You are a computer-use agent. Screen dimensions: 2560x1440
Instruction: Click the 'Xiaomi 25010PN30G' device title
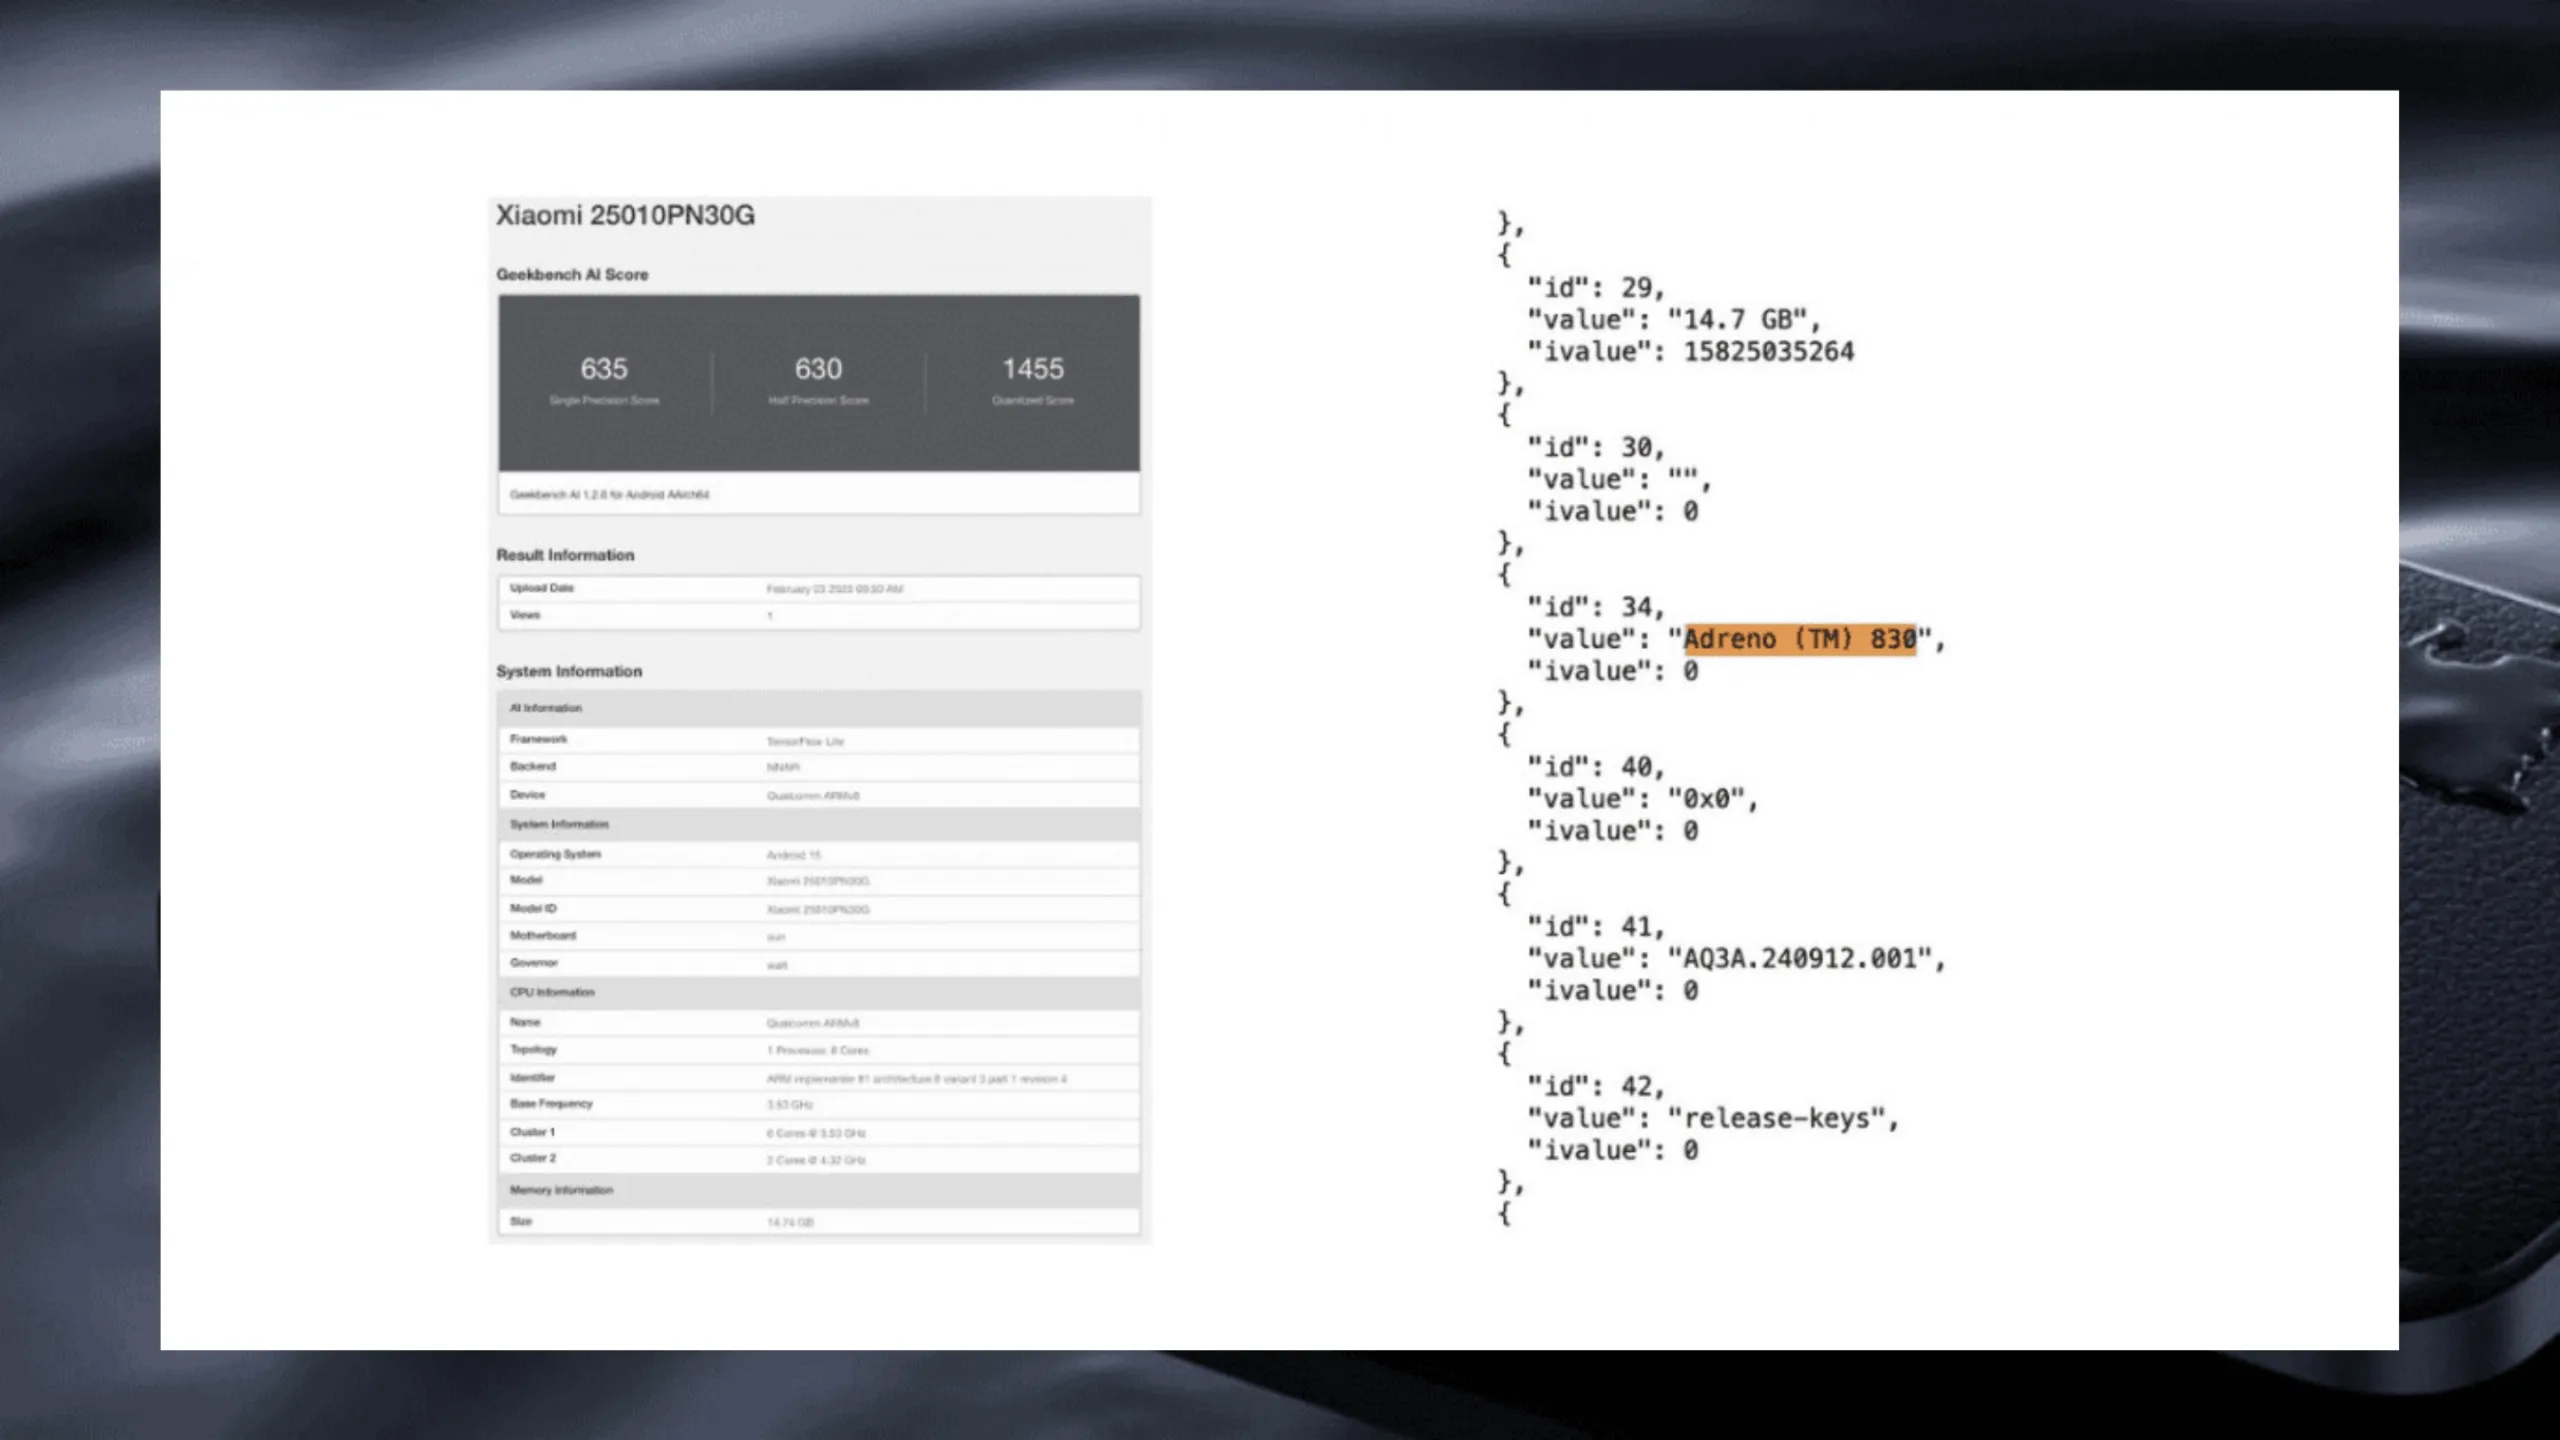point(625,216)
